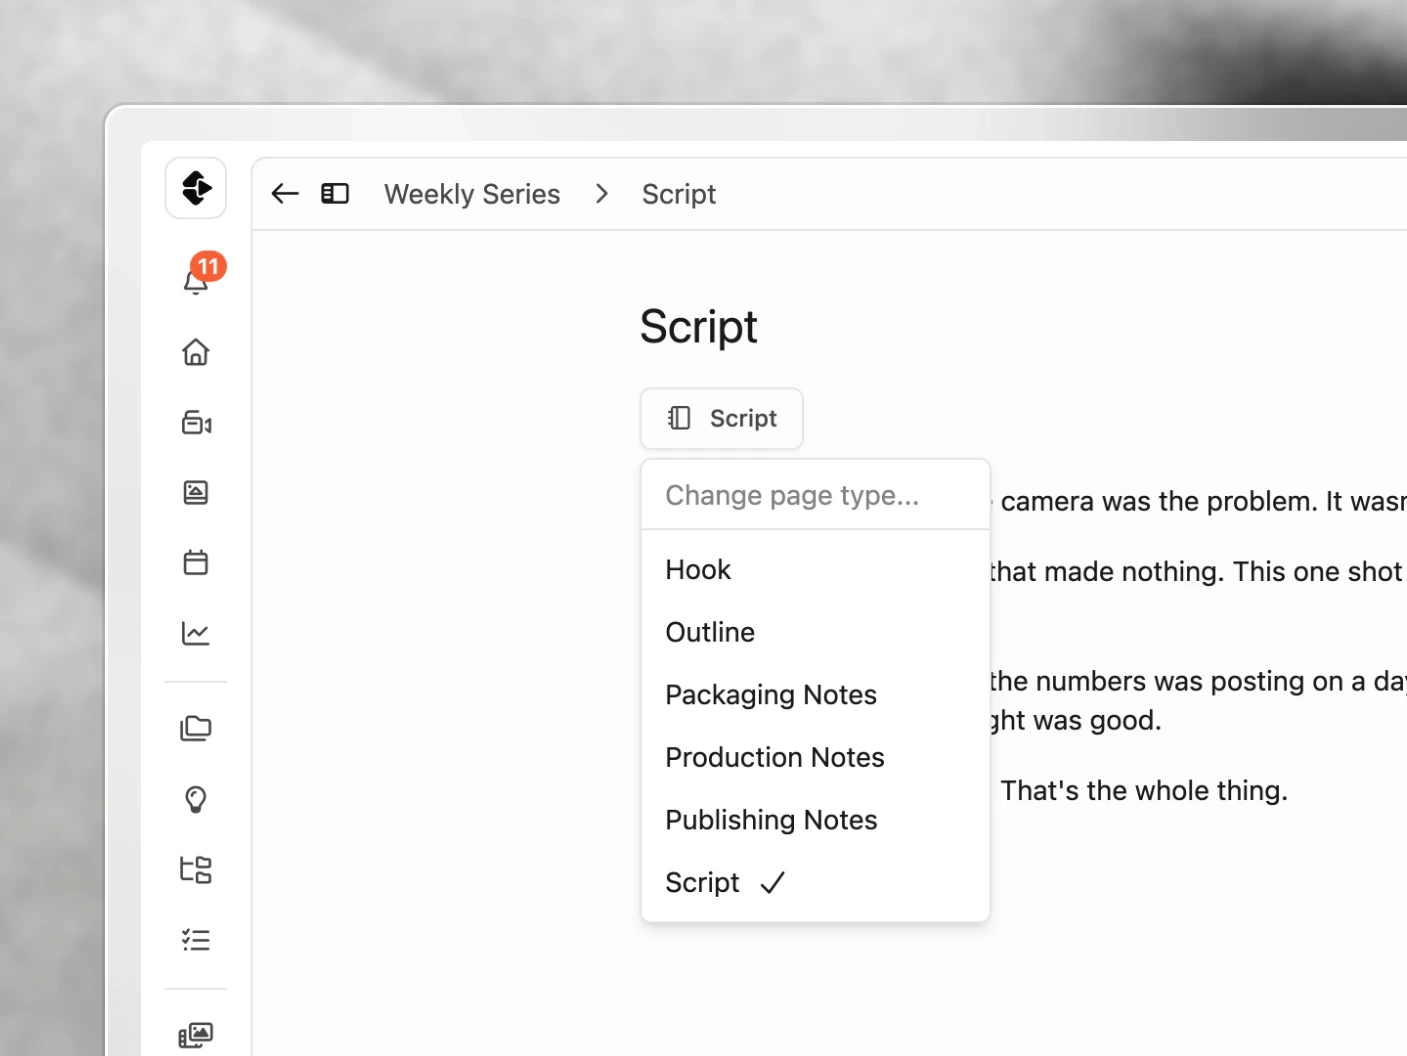Open the analytics chart icon
The width and height of the screenshot is (1407, 1056).
196,633
